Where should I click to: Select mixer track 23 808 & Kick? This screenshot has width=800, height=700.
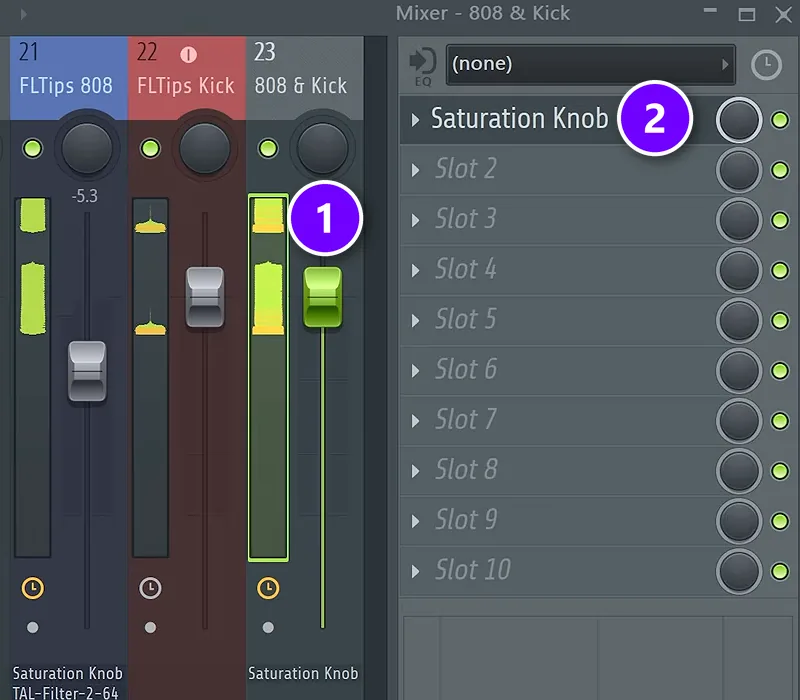point(305,78)
